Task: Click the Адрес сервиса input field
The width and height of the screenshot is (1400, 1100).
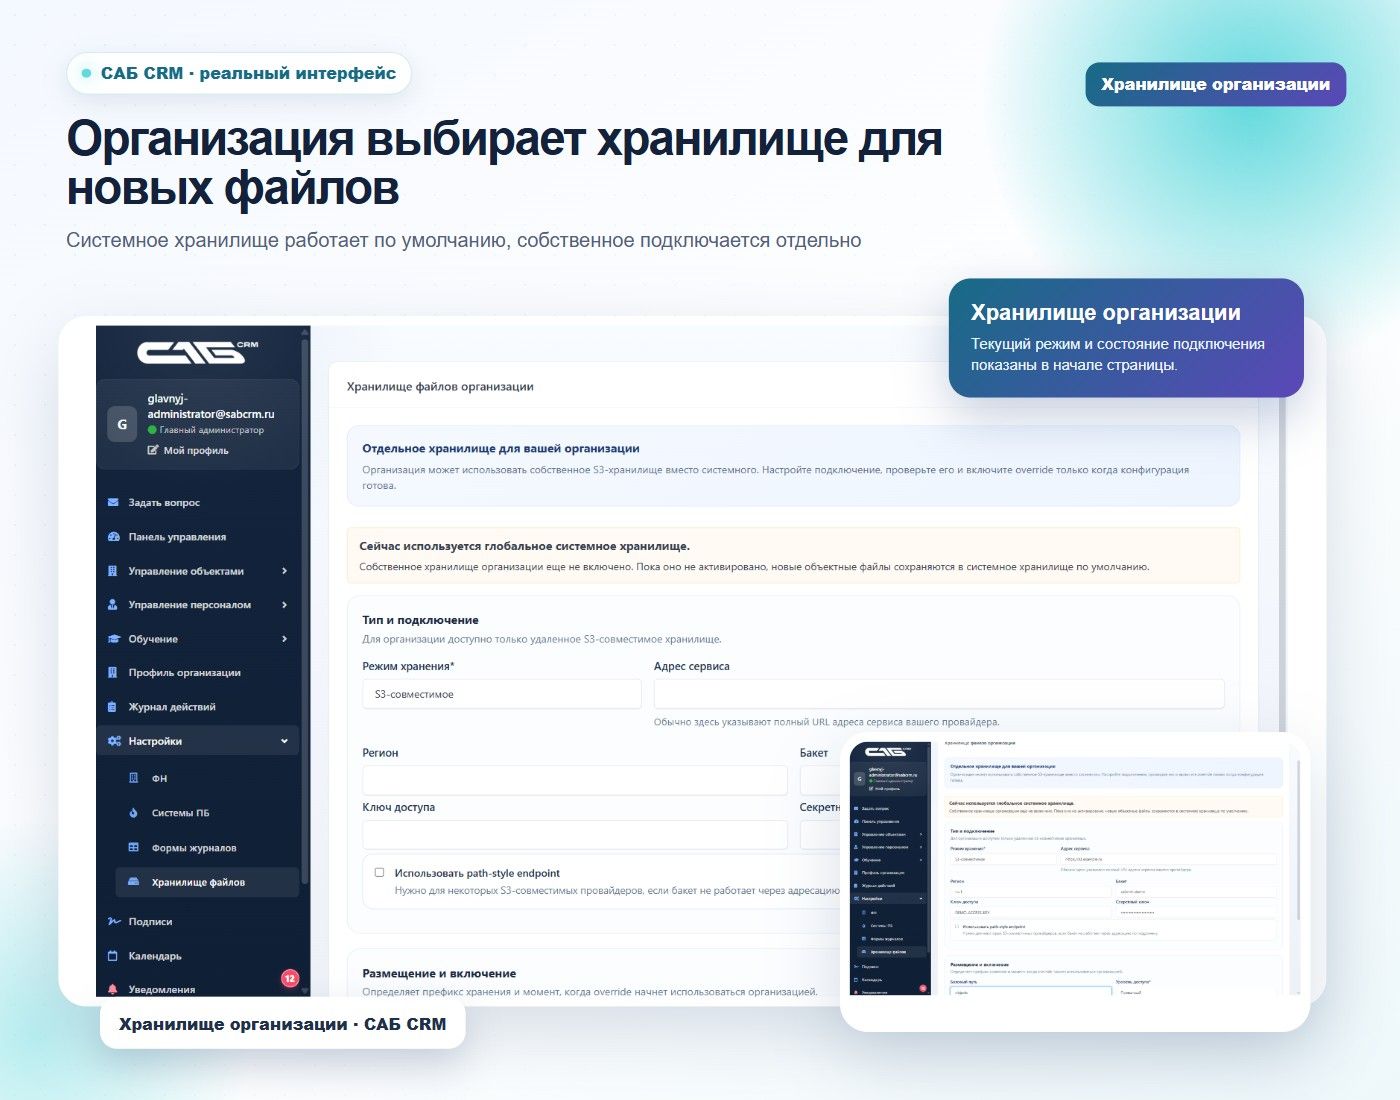Action: [x=939, y=694]
